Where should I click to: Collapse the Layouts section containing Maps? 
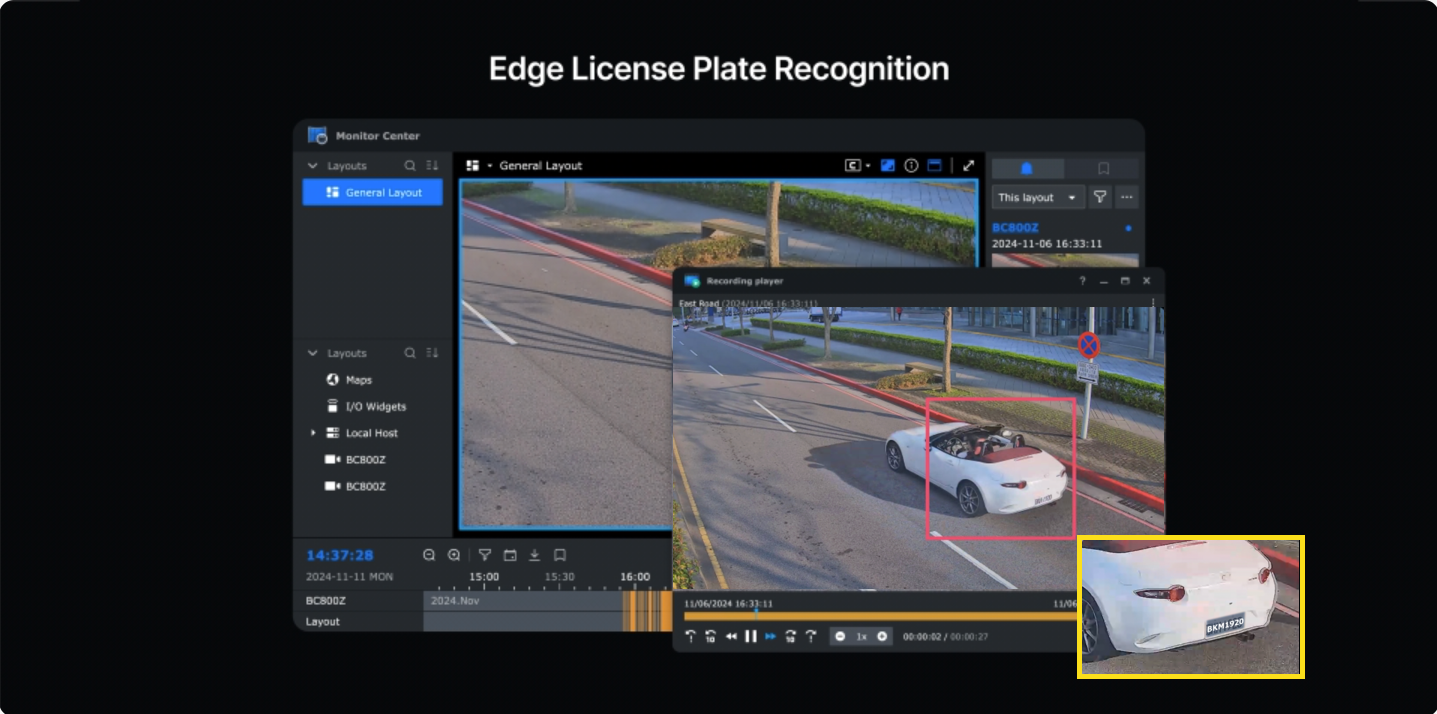pos(313,353)
